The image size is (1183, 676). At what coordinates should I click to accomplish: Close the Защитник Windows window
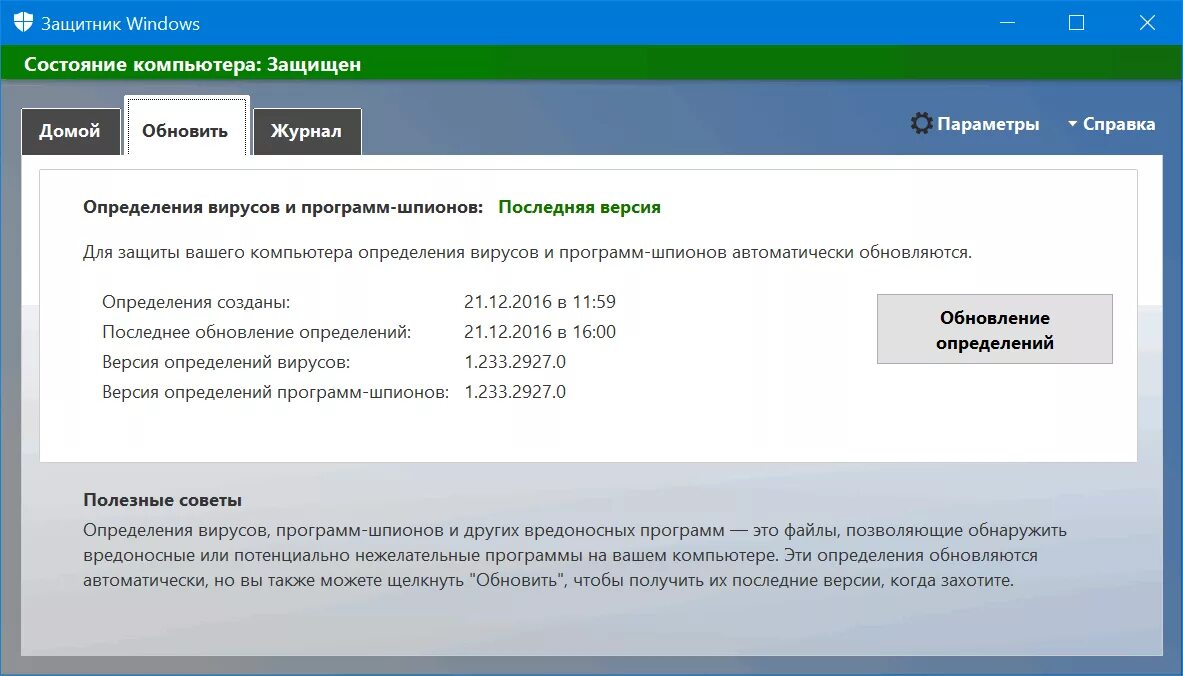click(1147, 23)
